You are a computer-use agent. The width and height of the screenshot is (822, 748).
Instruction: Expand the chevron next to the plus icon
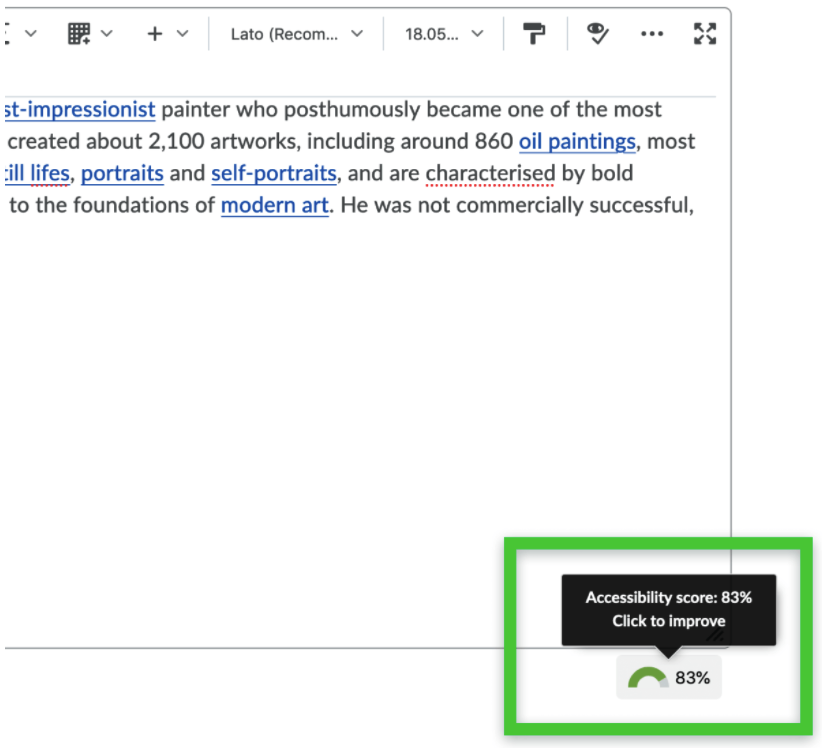[x=180, y=33]
